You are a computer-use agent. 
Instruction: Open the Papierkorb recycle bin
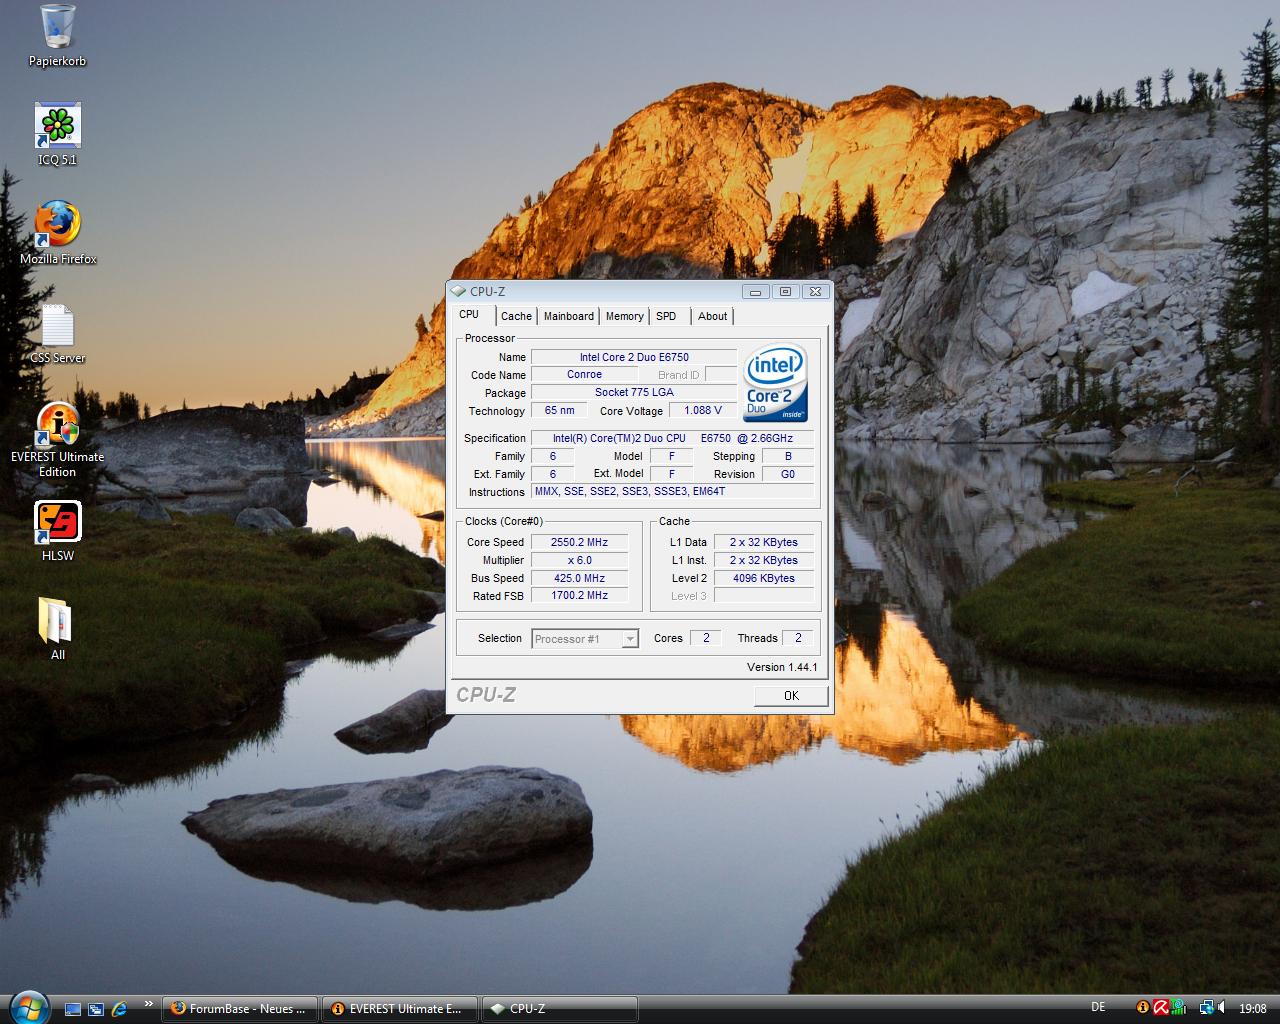pyautogui.click(x=57, y=28)
